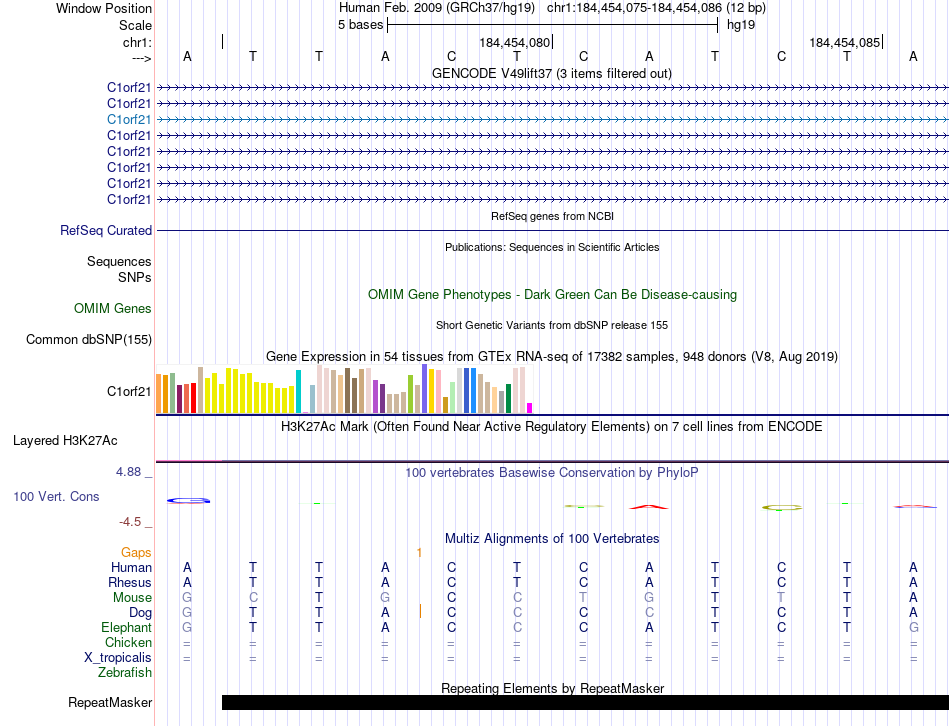Open the H3K27Ac Mark track title

pyautogui.click(x=551, y=427)
